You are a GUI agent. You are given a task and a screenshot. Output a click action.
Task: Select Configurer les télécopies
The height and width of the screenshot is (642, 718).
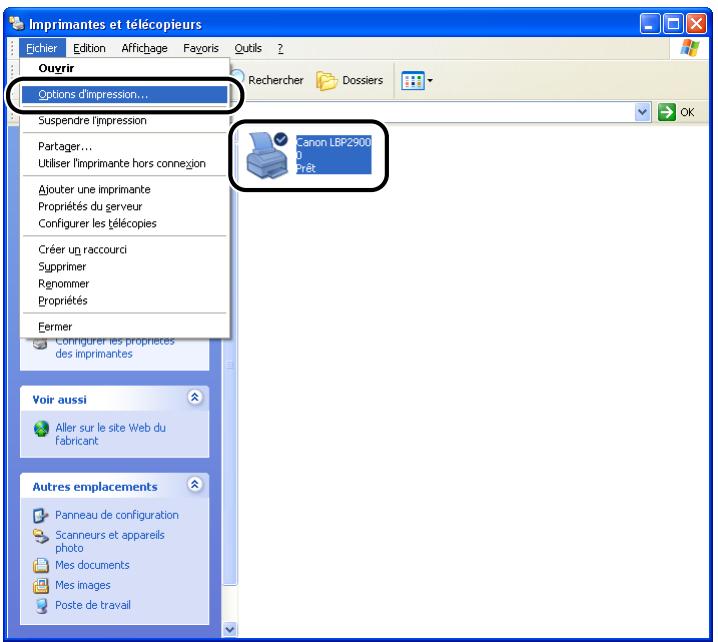click(x=125, y=223)
